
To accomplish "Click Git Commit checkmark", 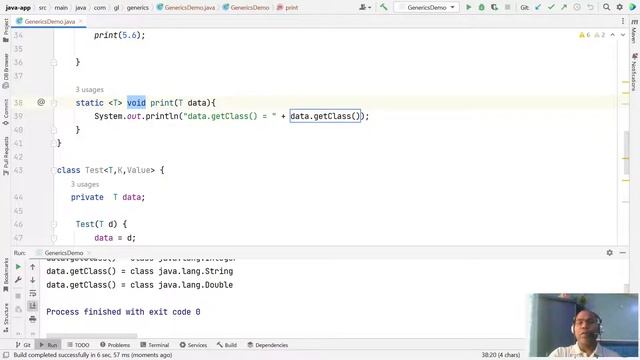I will point(551,7).
